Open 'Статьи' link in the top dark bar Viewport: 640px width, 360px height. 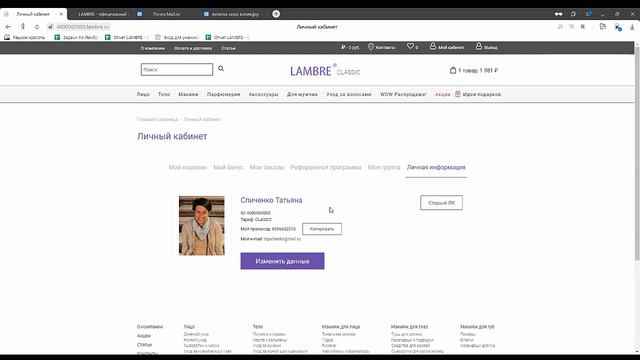pos(228,48)
